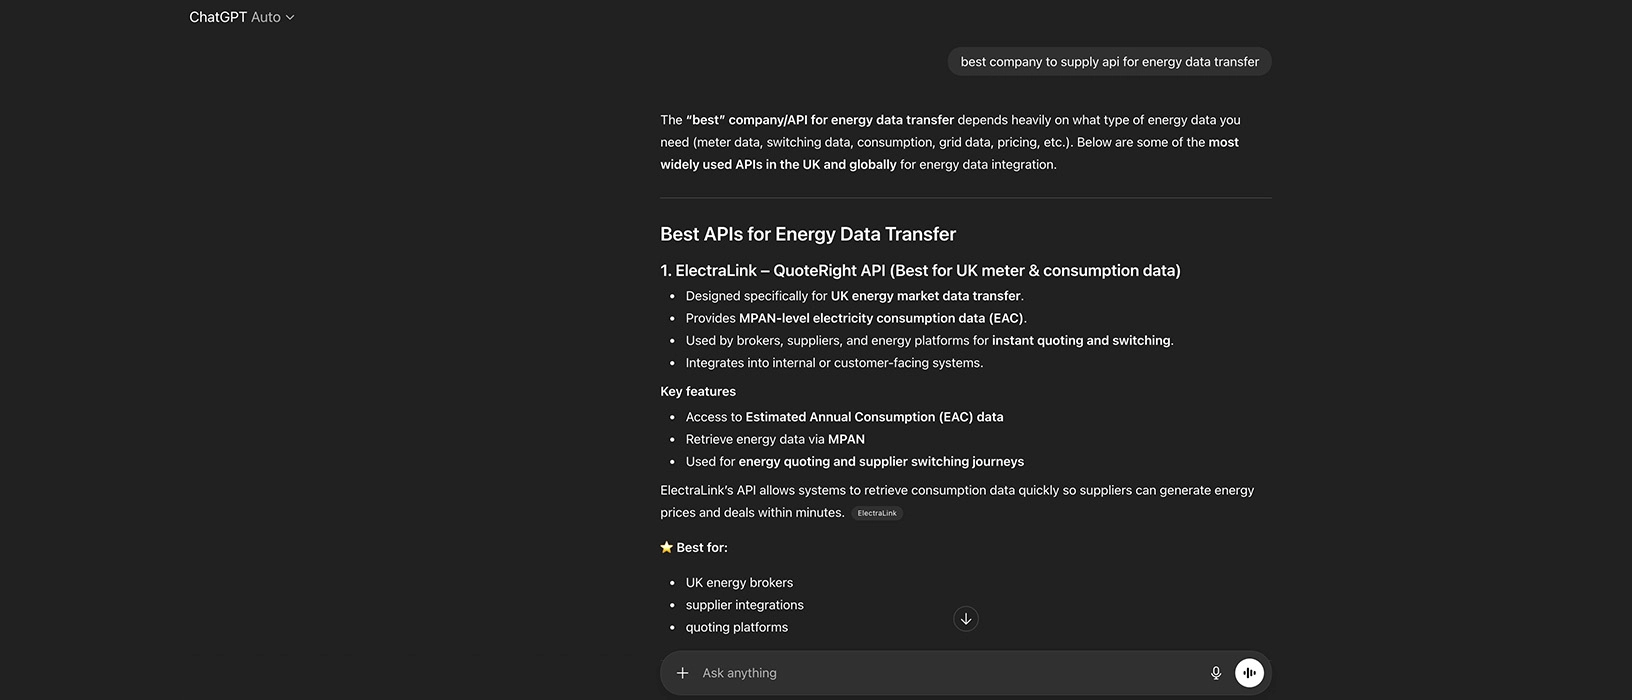Click the quoting platforms bullet
Screen dimensions: 1632x700
click(x=736, y=627)
